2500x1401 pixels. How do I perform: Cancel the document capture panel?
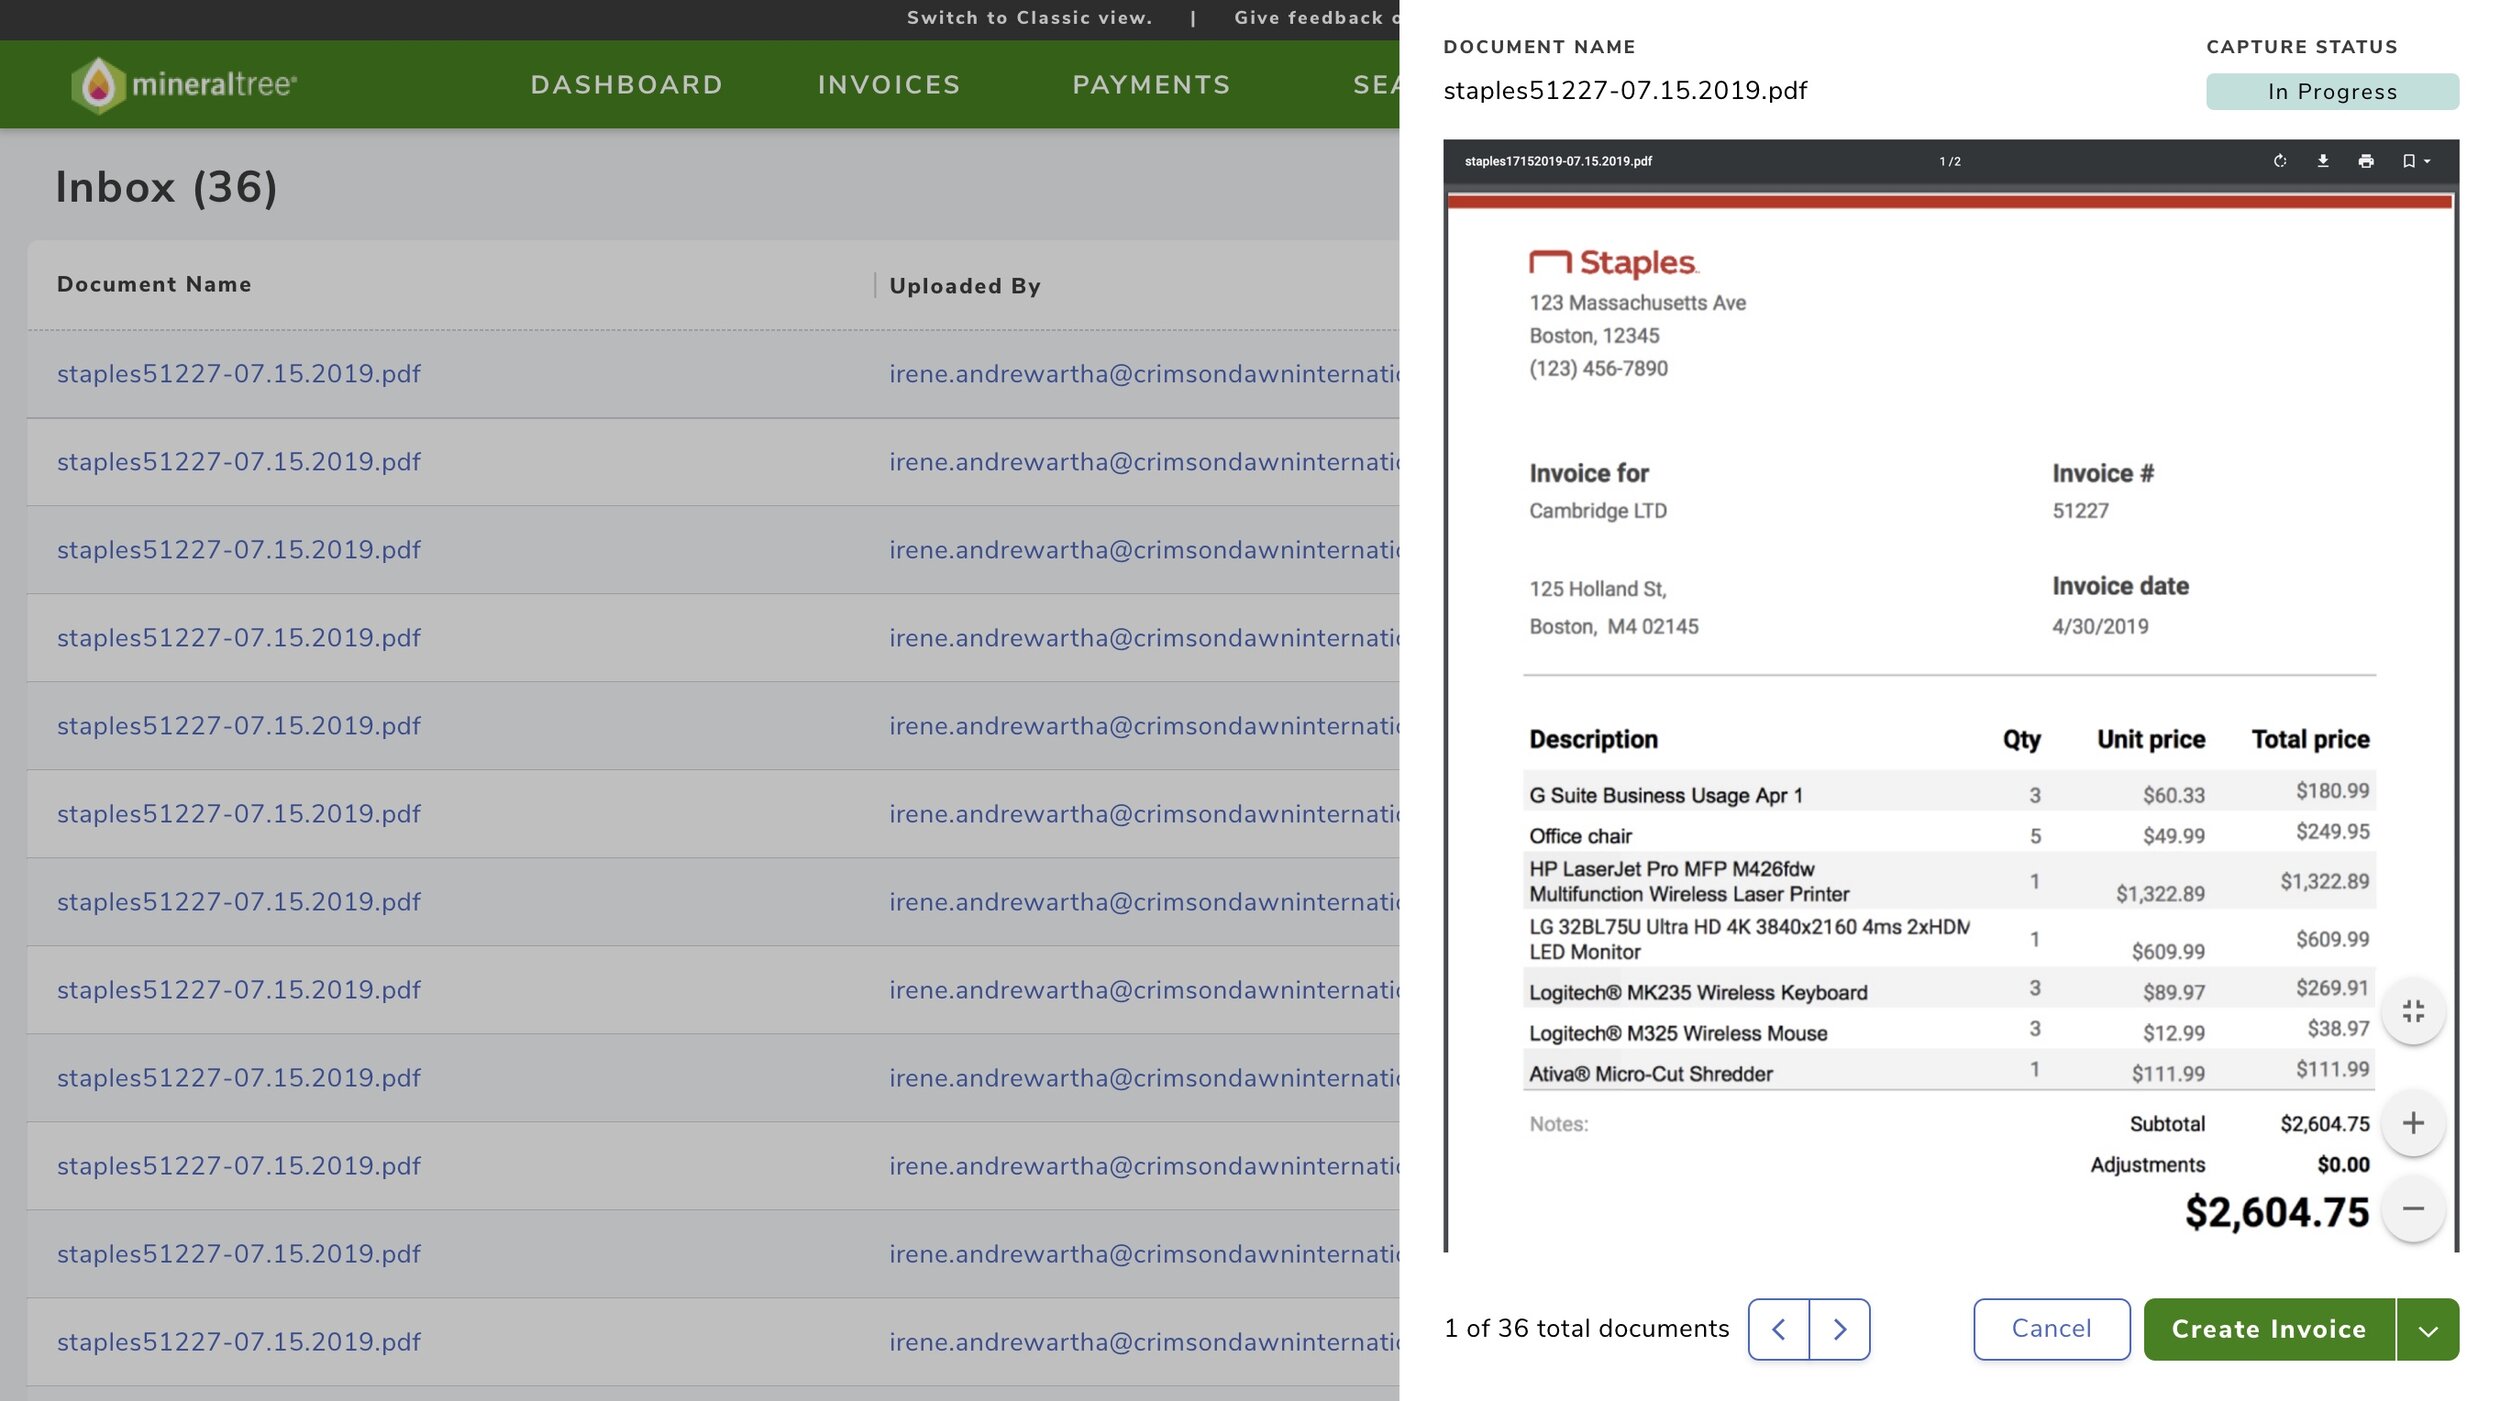2052,1329
